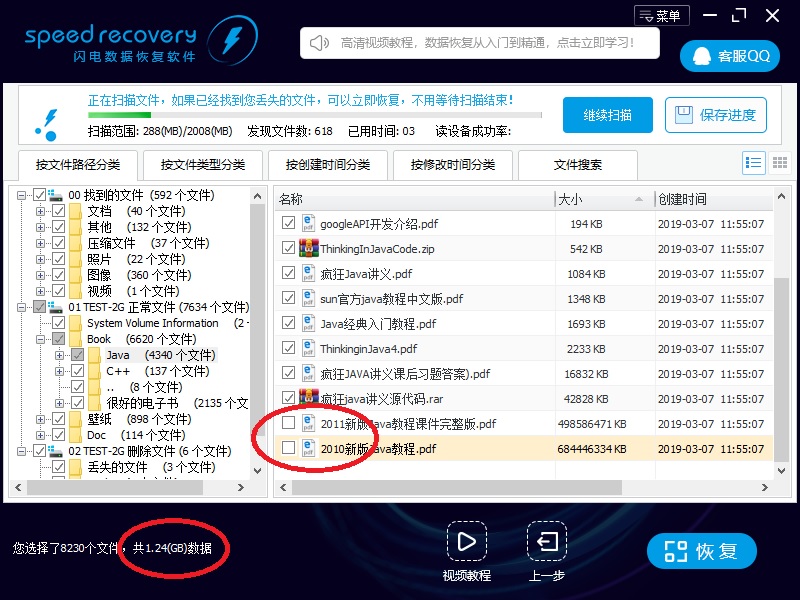Click the video tutorial play icon
The width and height of the screenshot is (800, 600).
click(466, 542)
